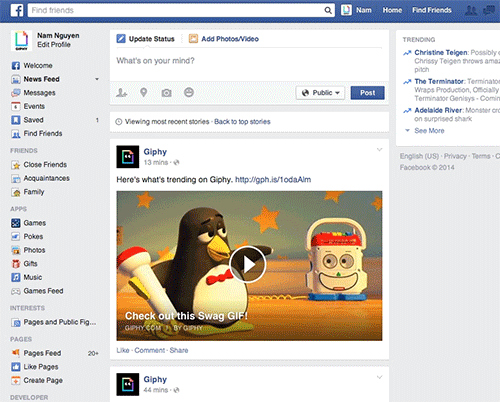
Task: Click the 13 mins timestamp
Action: click(156, 163)
